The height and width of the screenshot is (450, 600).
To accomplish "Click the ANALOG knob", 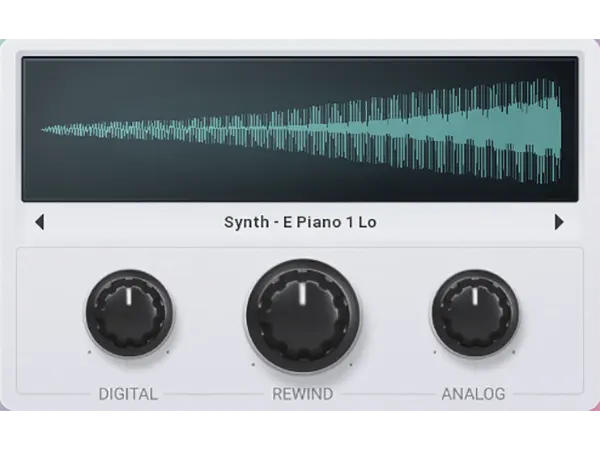I will coord(474,309).
